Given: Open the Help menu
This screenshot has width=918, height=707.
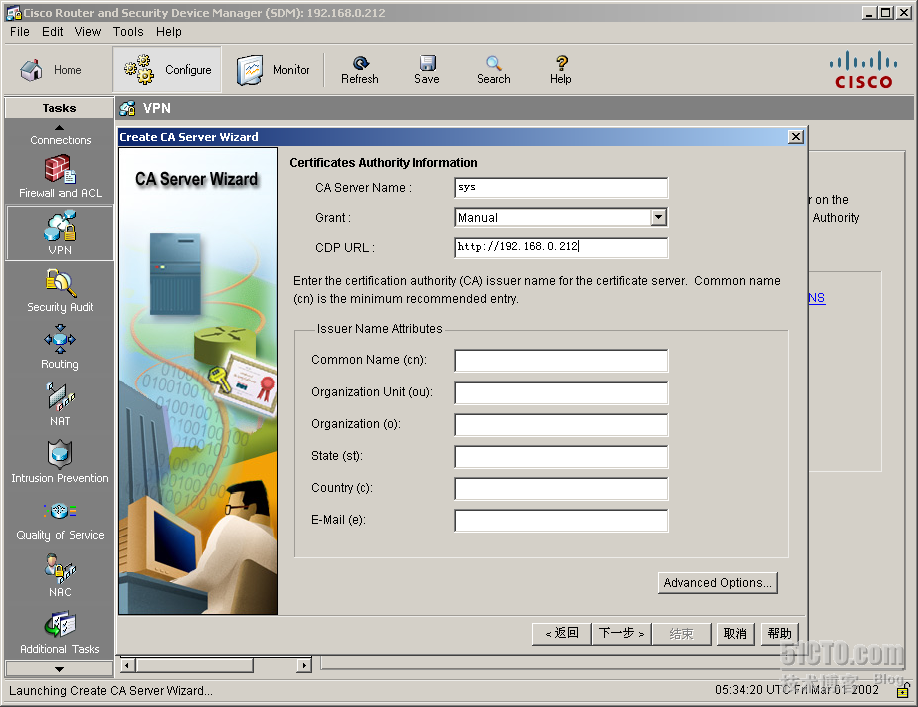Looking at the screenshot, I should click(x=169, y=32).
